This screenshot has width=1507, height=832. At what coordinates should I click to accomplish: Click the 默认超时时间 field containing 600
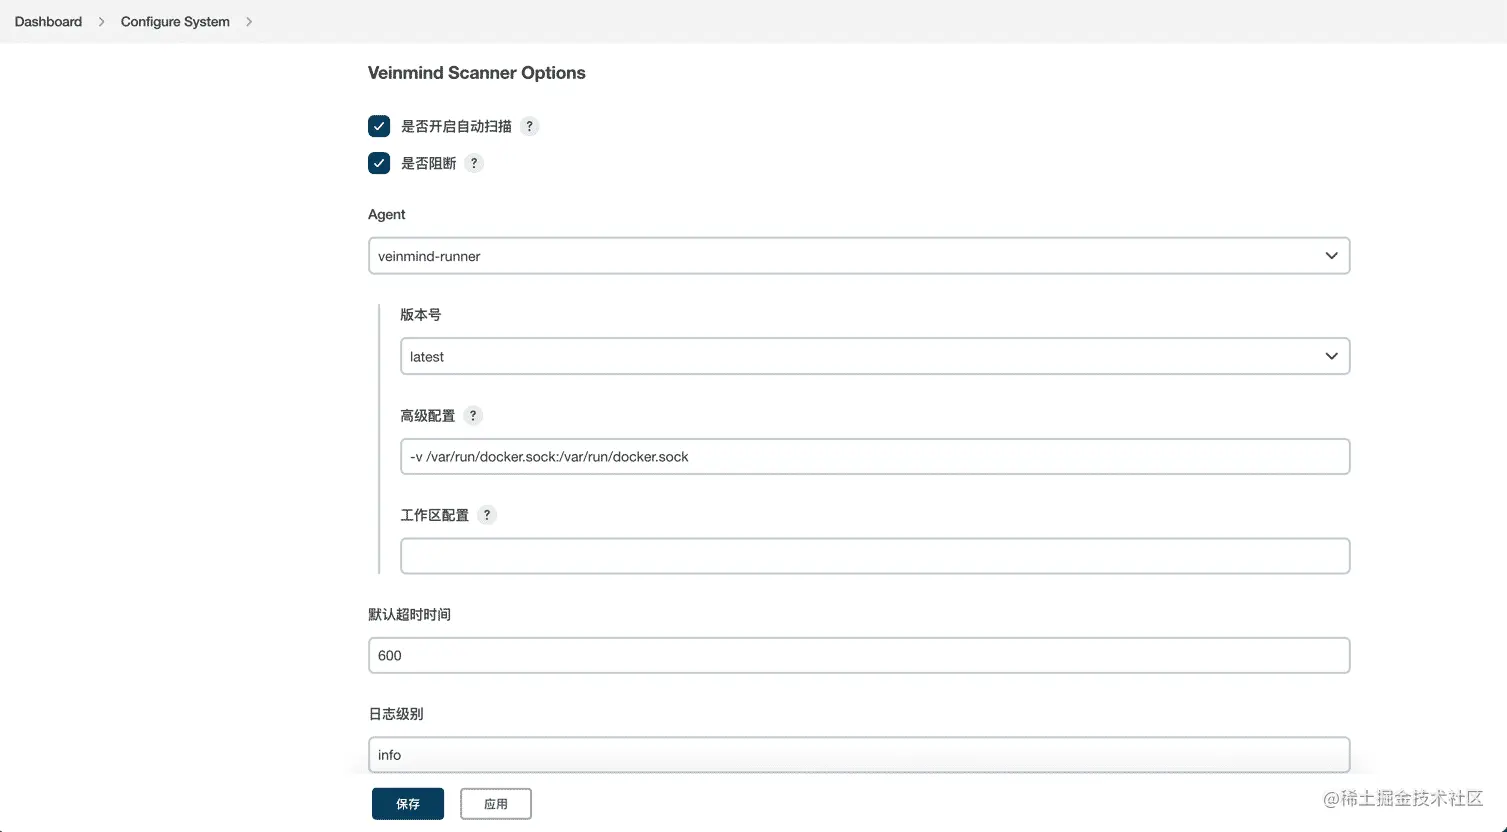coord(859,655)
